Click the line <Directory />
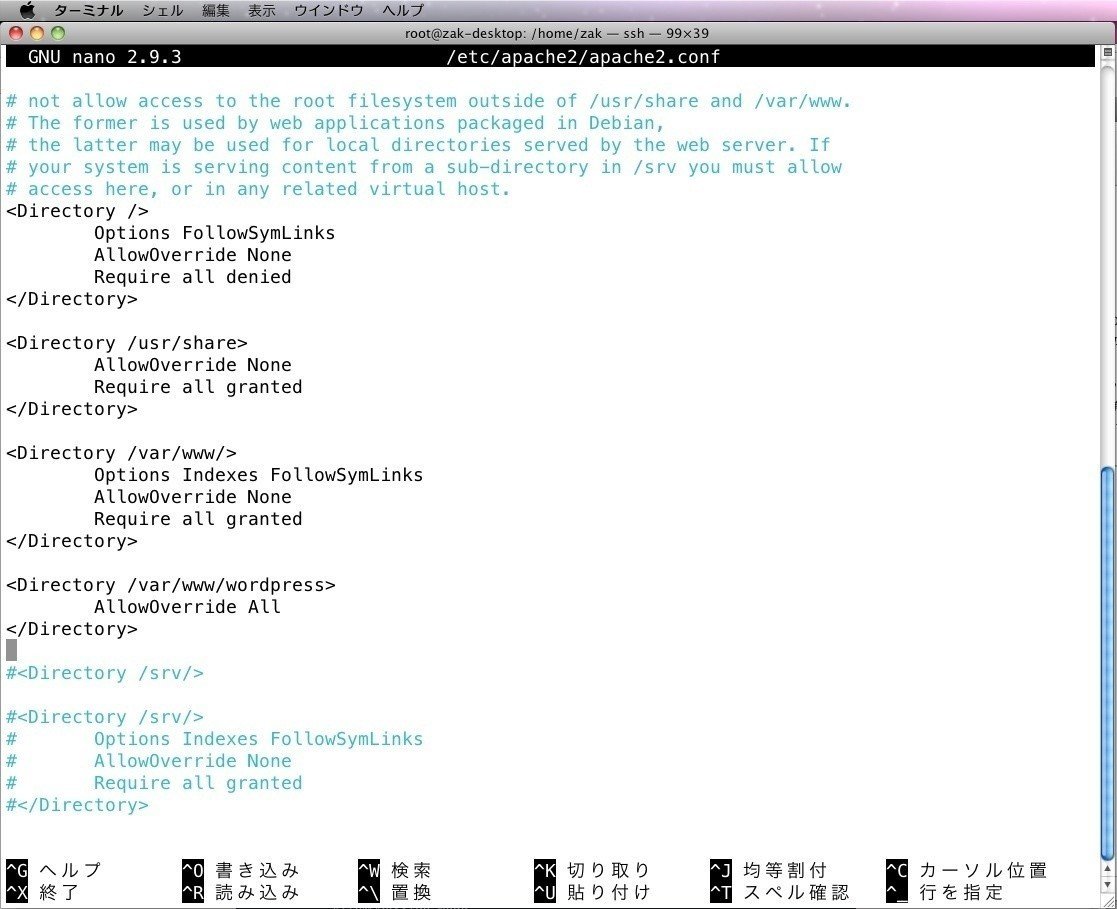This screenshot has height=909, width=1117. (x=78, y=211)
